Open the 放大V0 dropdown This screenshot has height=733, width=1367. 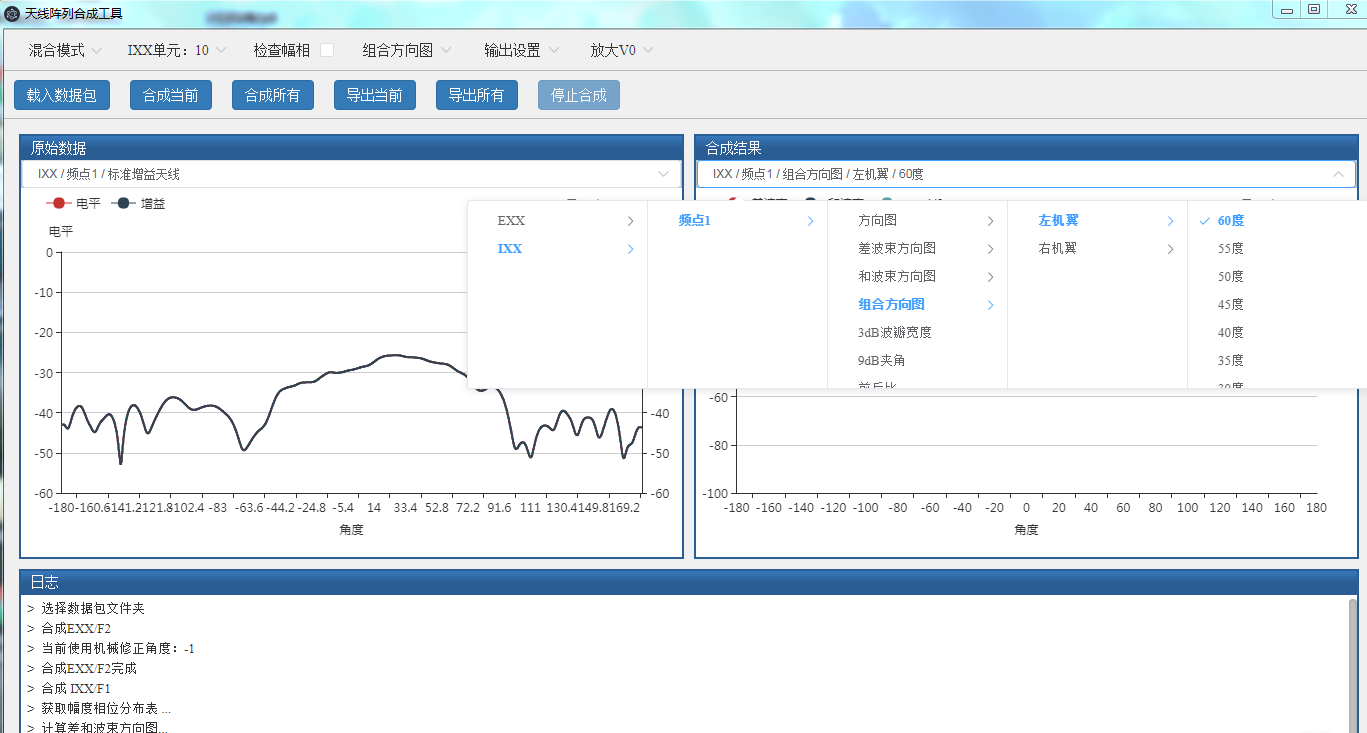[622, 50]
